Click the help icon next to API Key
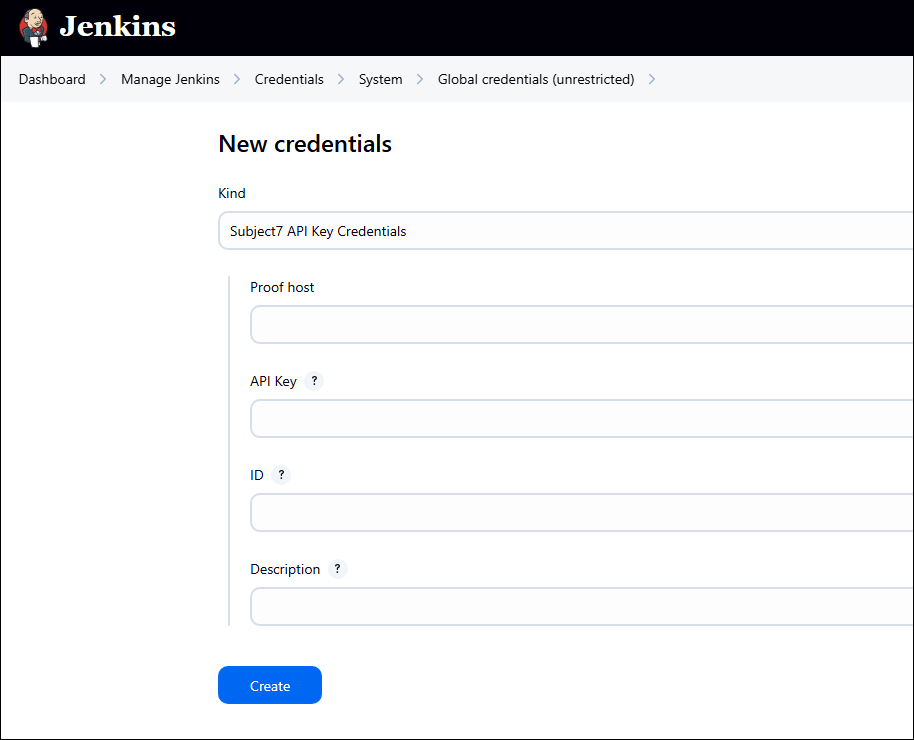Viewport: 914px width, 740px height. tap(314, 381)
